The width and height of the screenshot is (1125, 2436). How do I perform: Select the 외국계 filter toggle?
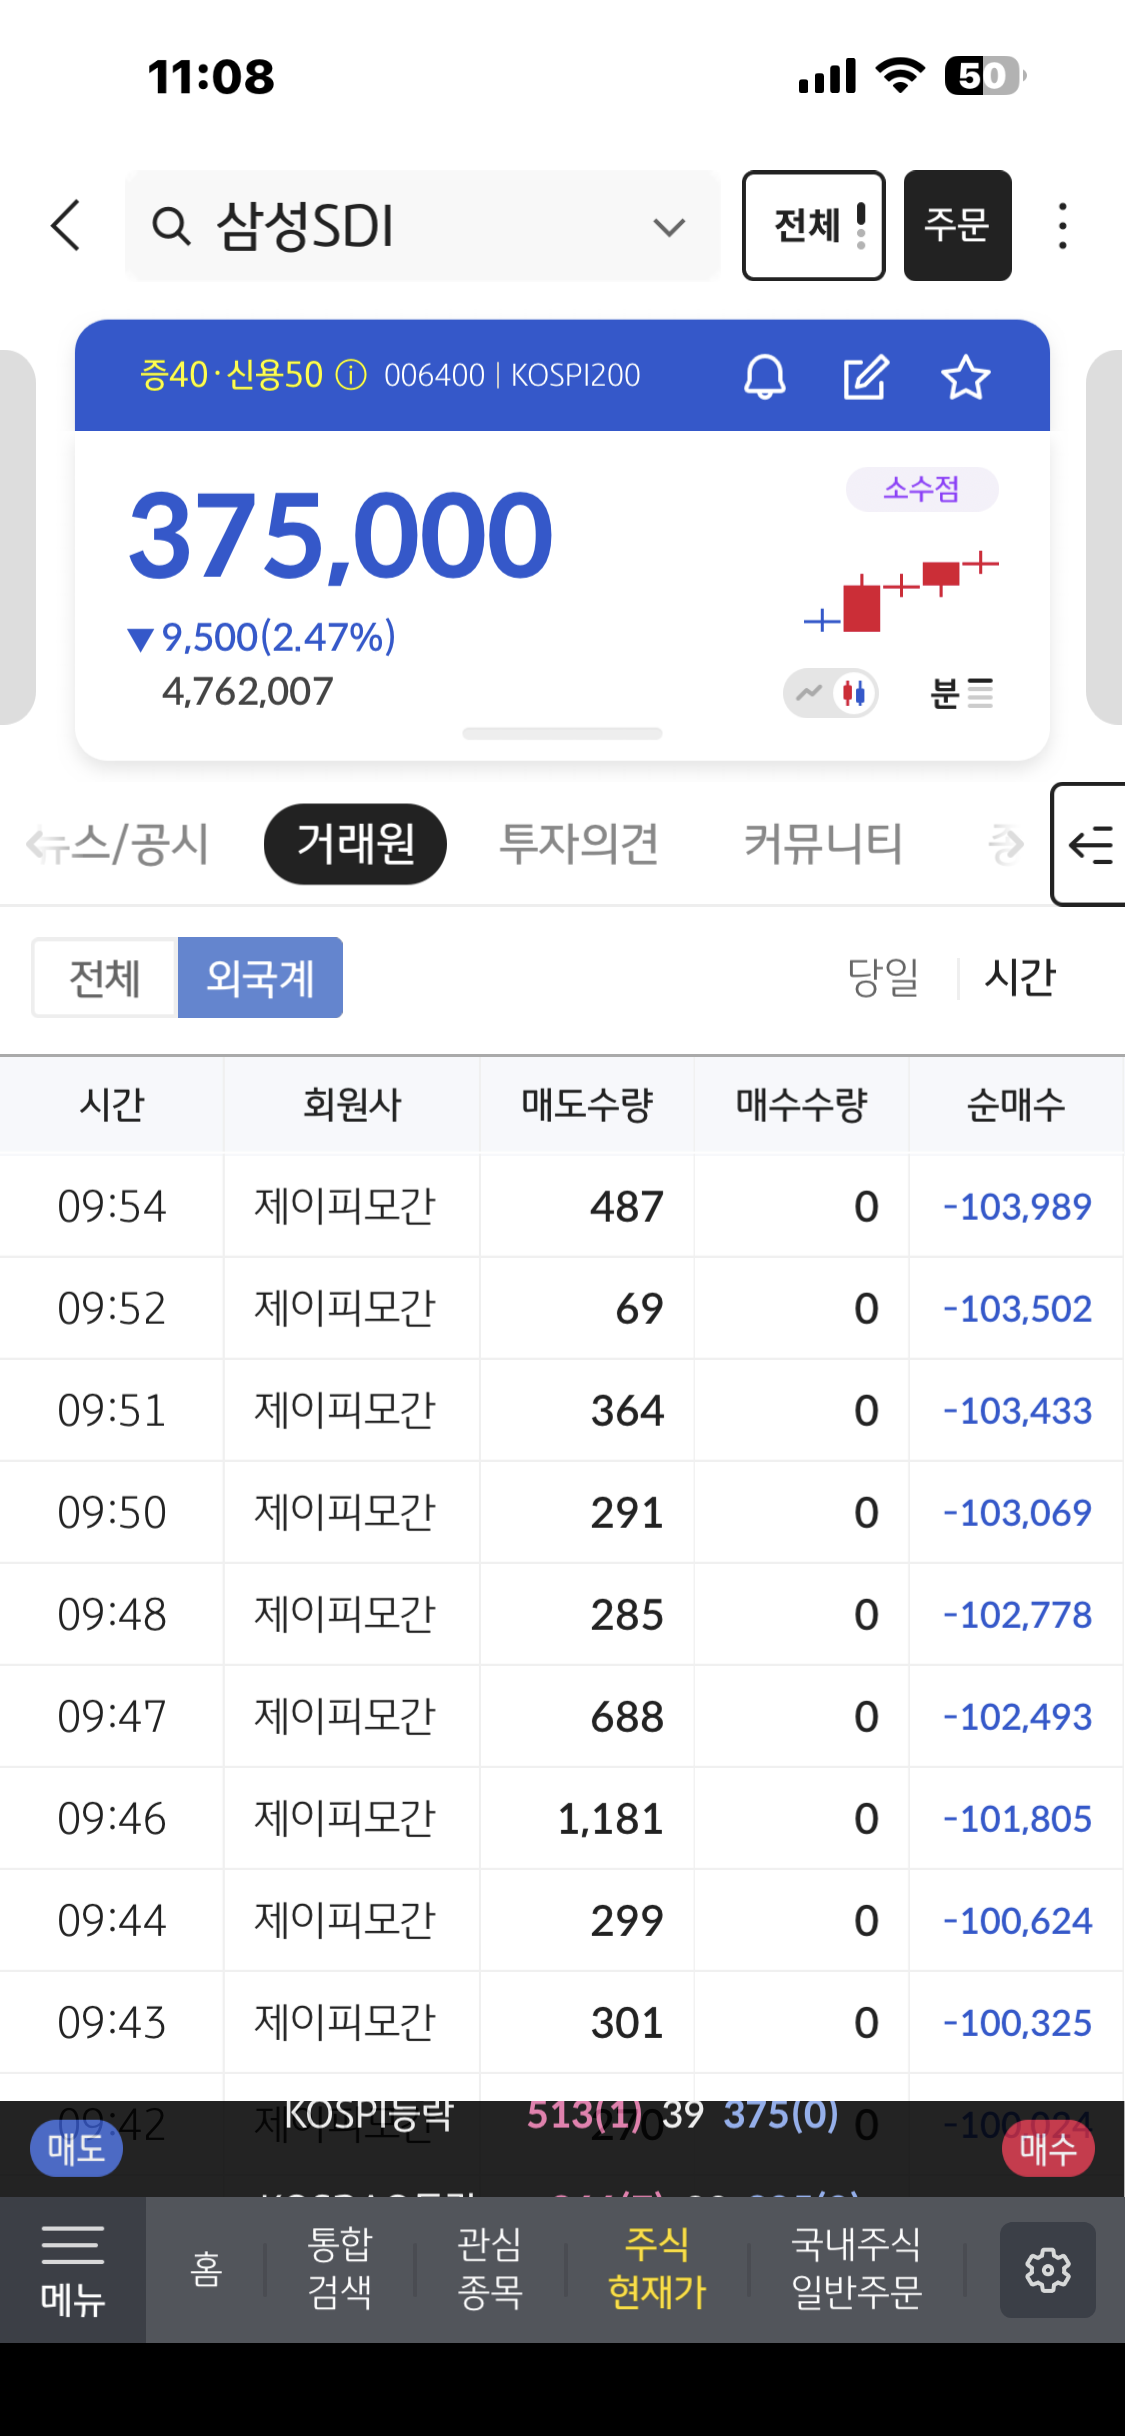pos(260,978)
